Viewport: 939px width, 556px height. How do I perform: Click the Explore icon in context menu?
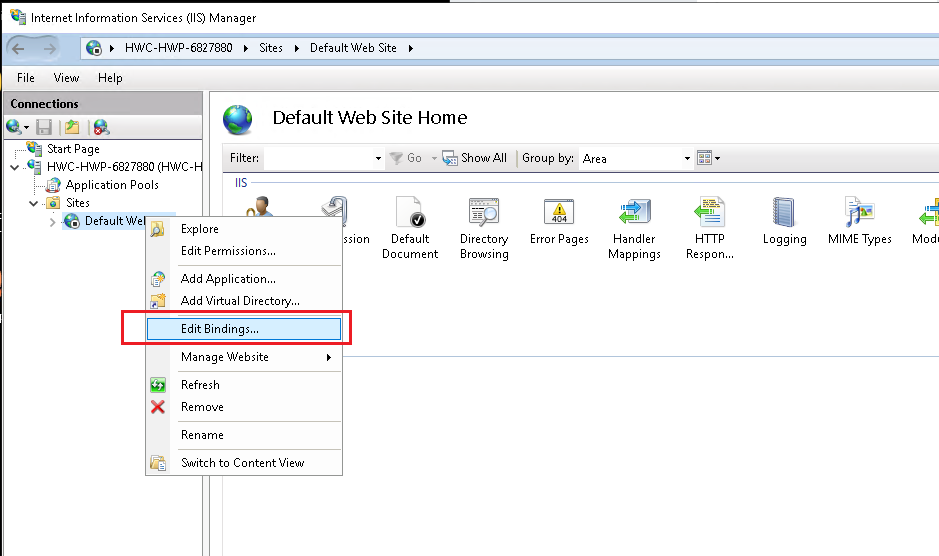click(x=157, y=229)
